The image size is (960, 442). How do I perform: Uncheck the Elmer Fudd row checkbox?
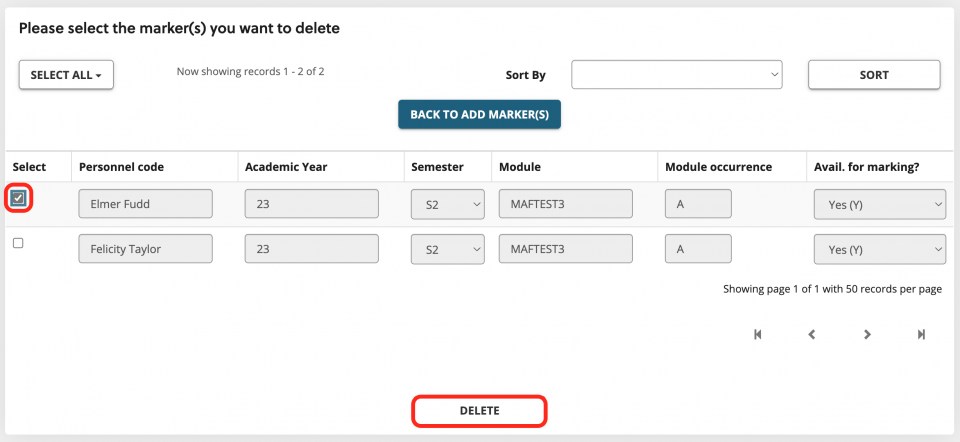coord(18,198)
